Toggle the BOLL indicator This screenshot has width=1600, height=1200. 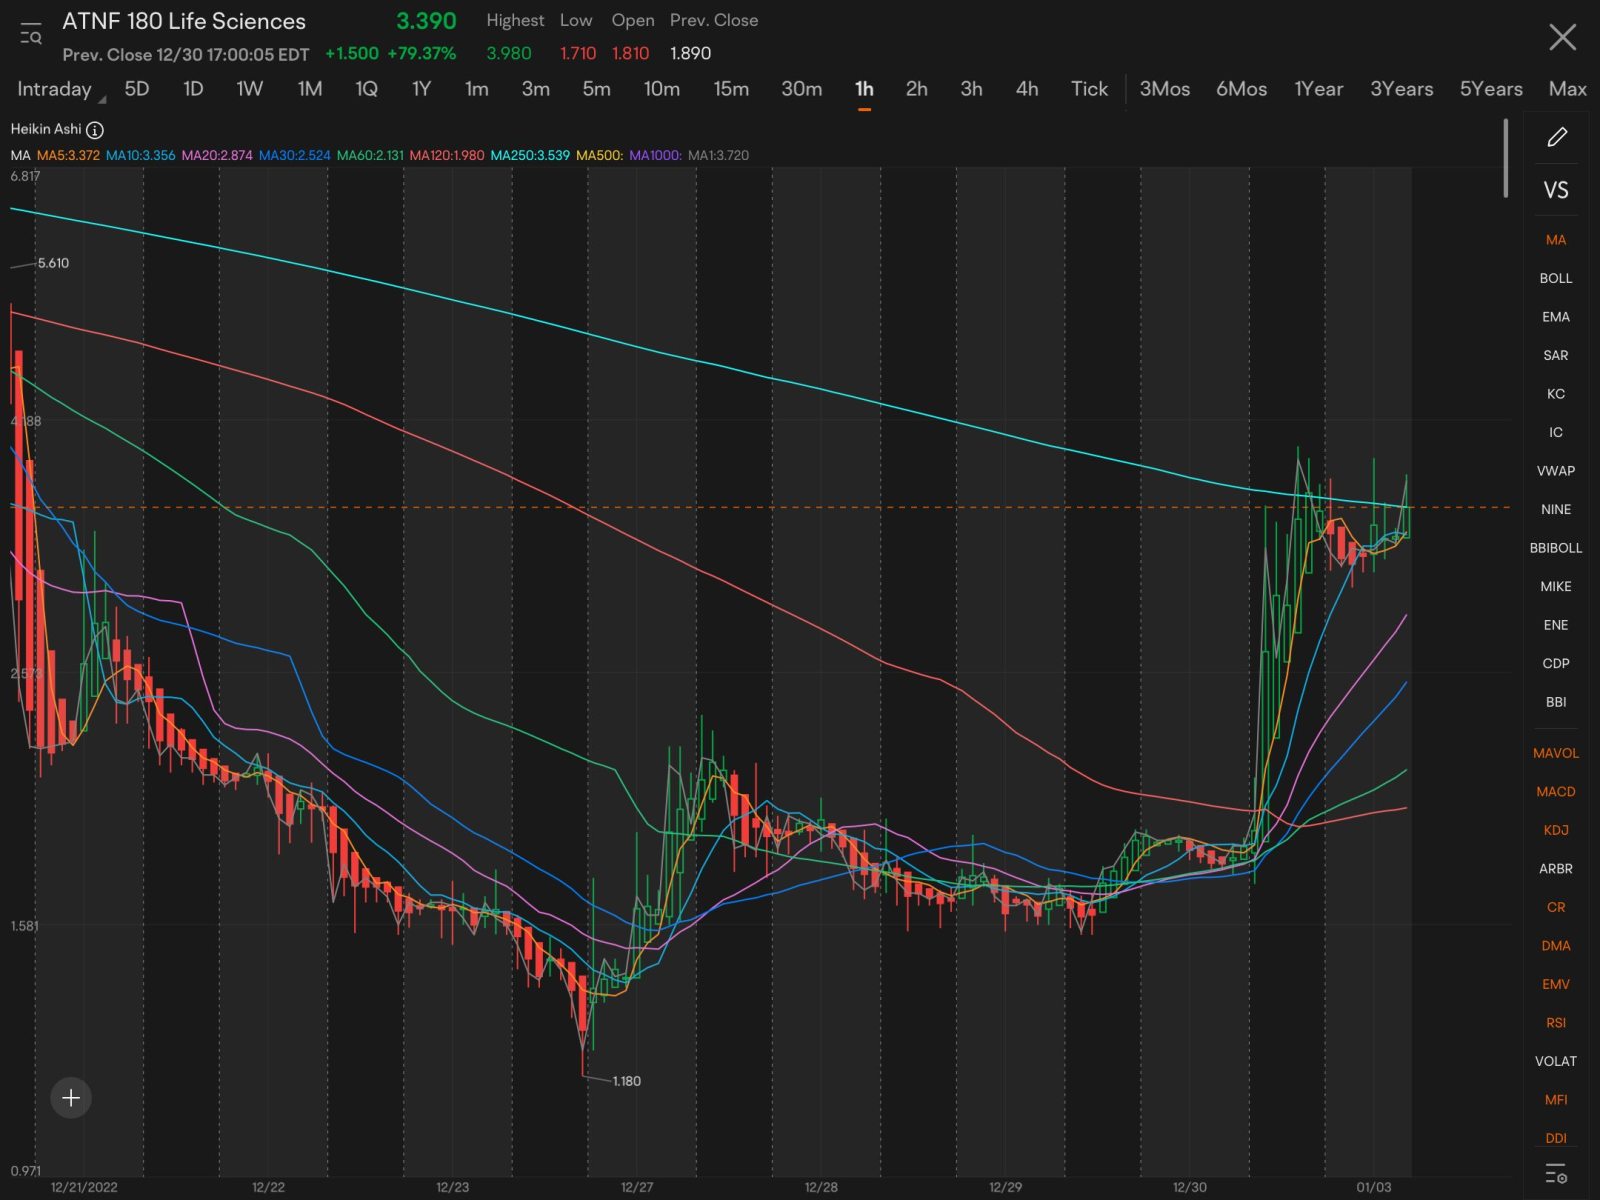(1556, 278)
